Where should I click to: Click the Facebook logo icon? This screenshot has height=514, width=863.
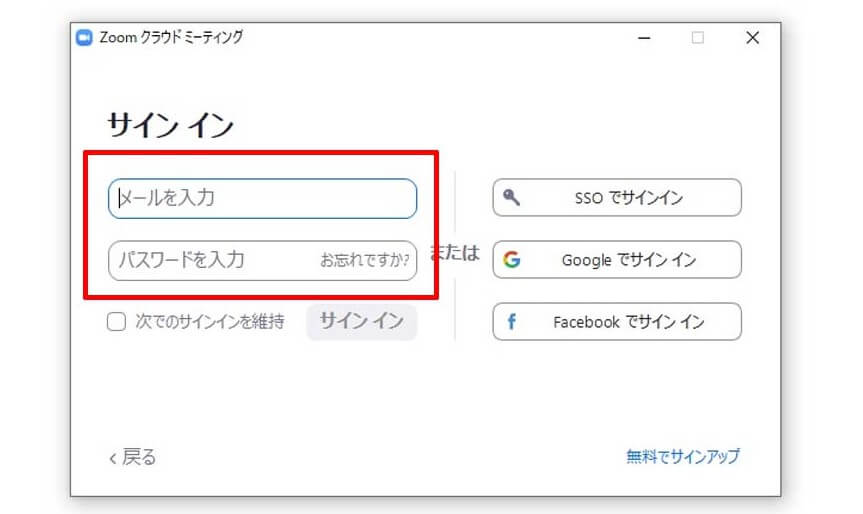pos(512,321)
